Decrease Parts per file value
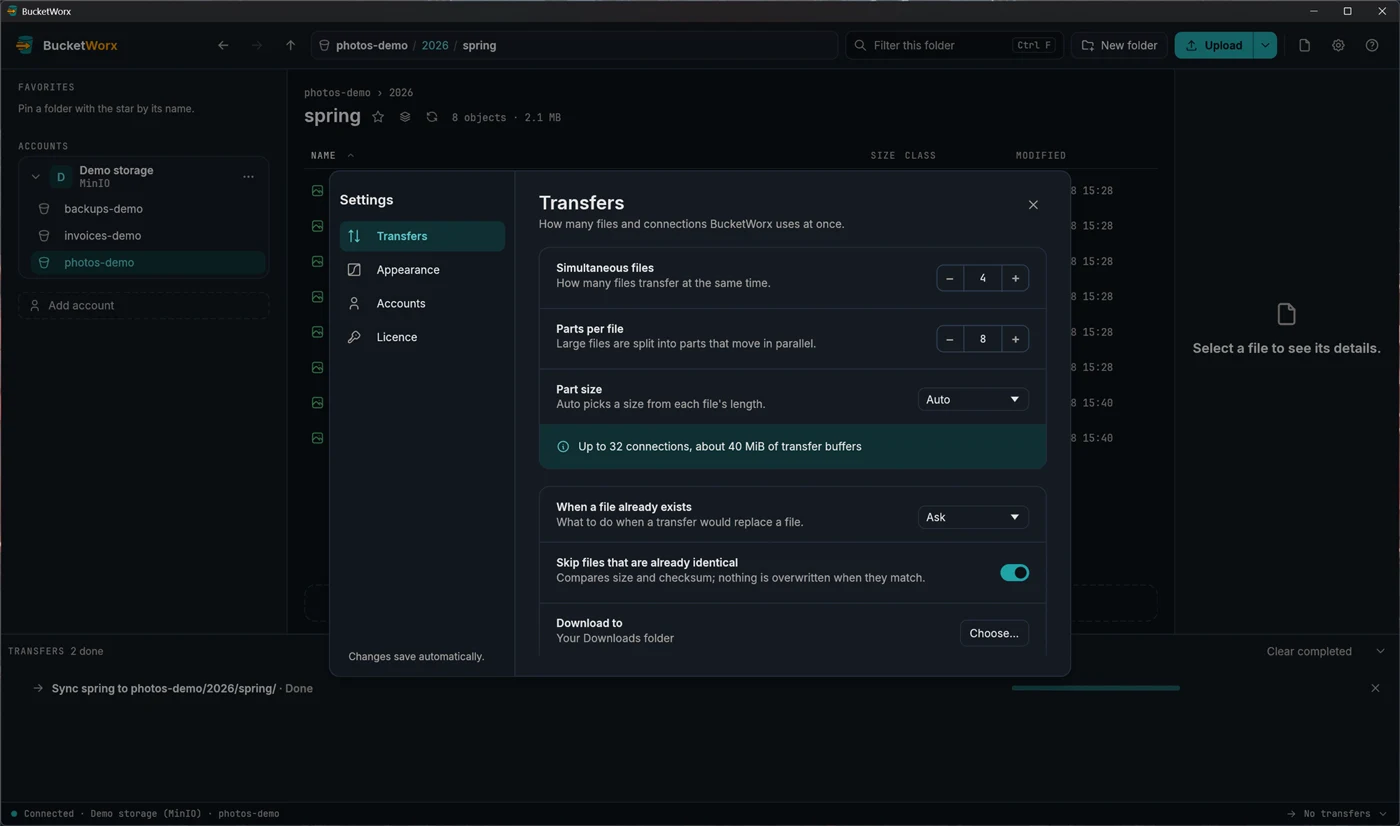 [x=950, y=339]
